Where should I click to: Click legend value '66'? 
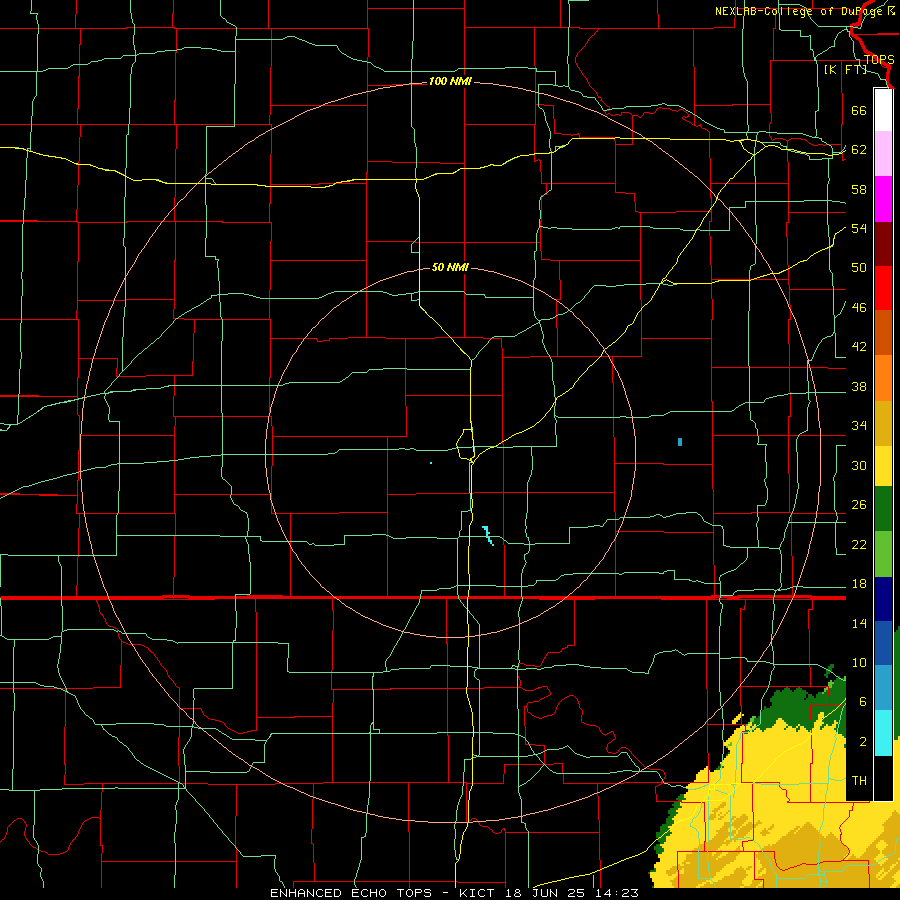pos(859,110)
